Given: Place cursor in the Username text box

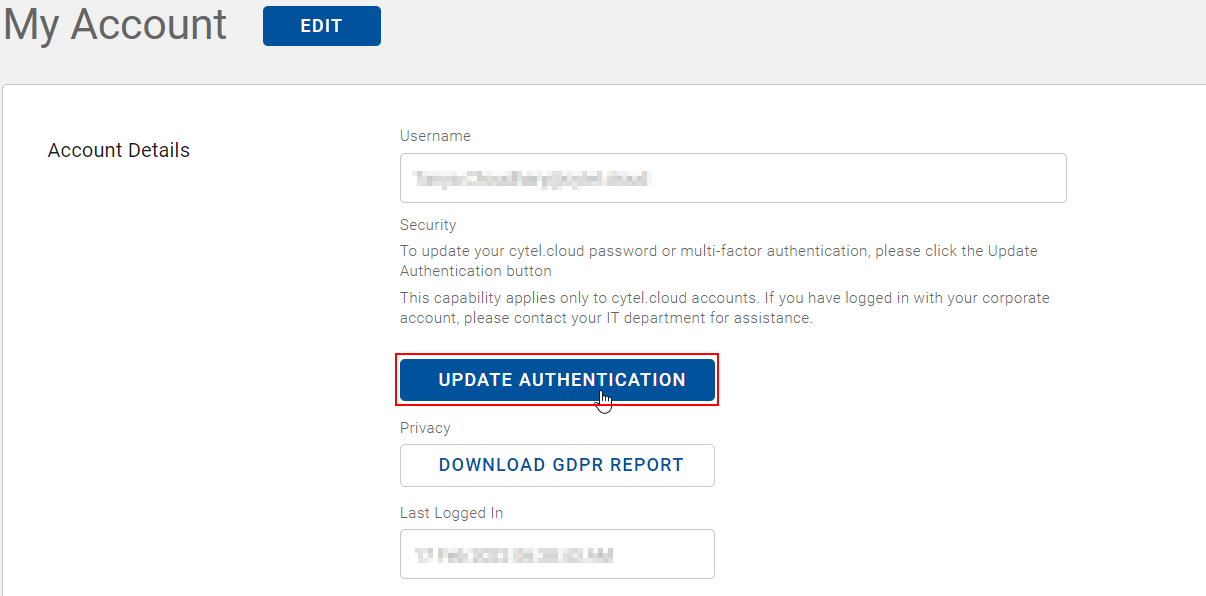Looking at the screenshot, I should coord(733,178).
